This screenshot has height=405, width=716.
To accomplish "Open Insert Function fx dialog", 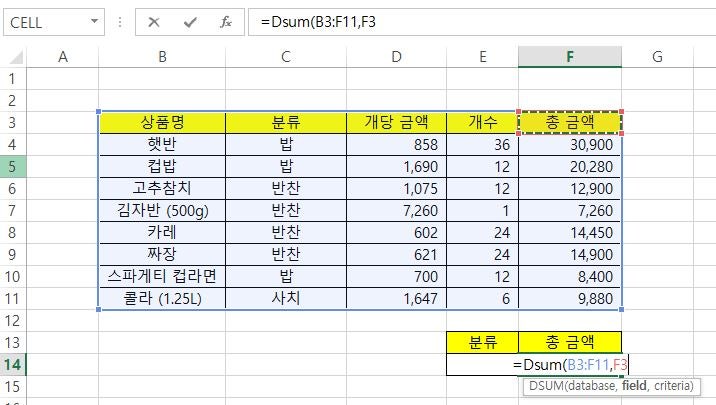I will tap(226, 22).
